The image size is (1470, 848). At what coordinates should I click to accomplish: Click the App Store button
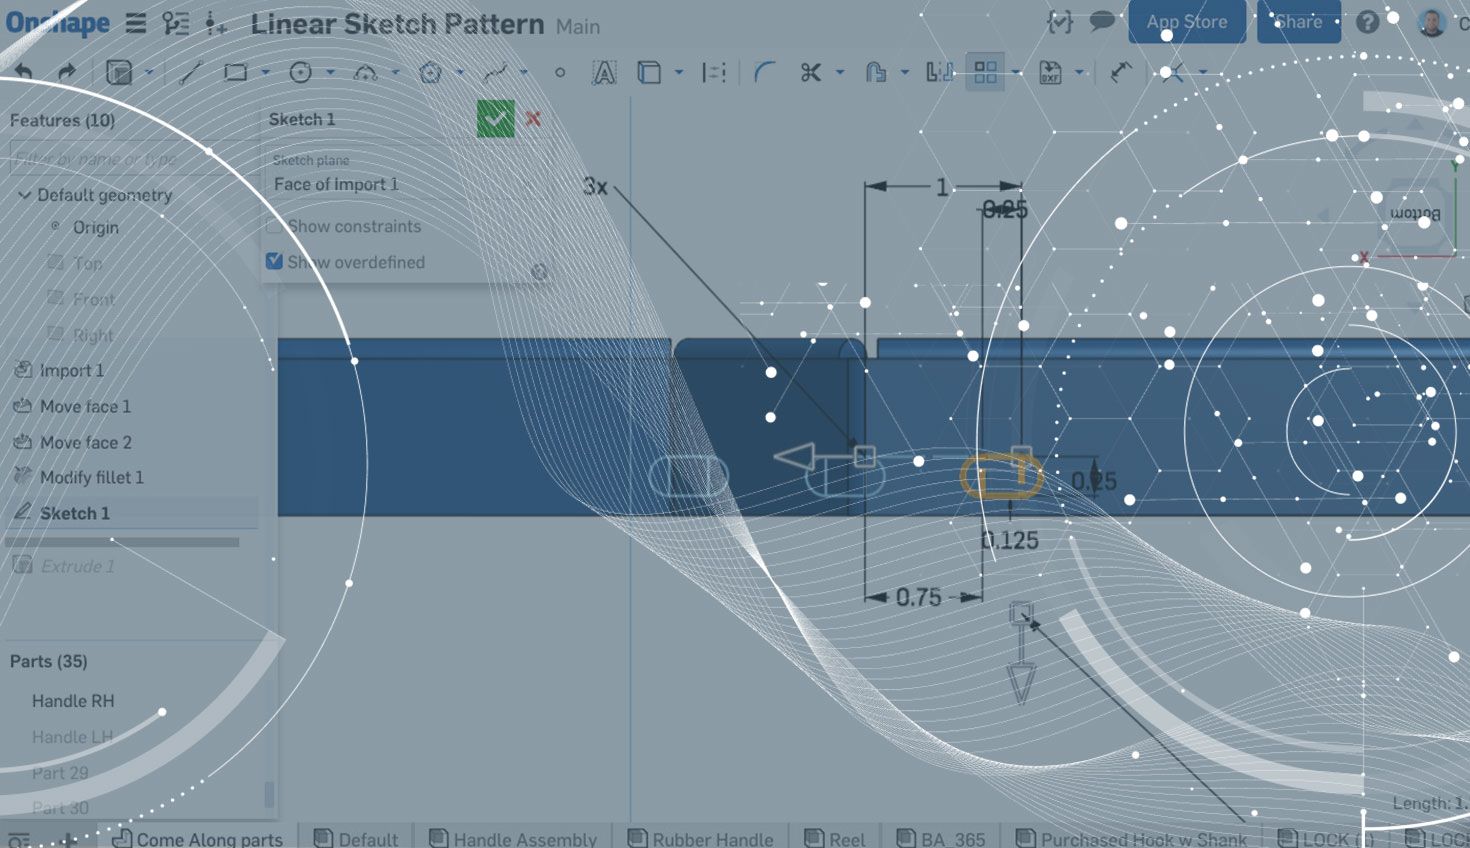(x=1186, y=22)
